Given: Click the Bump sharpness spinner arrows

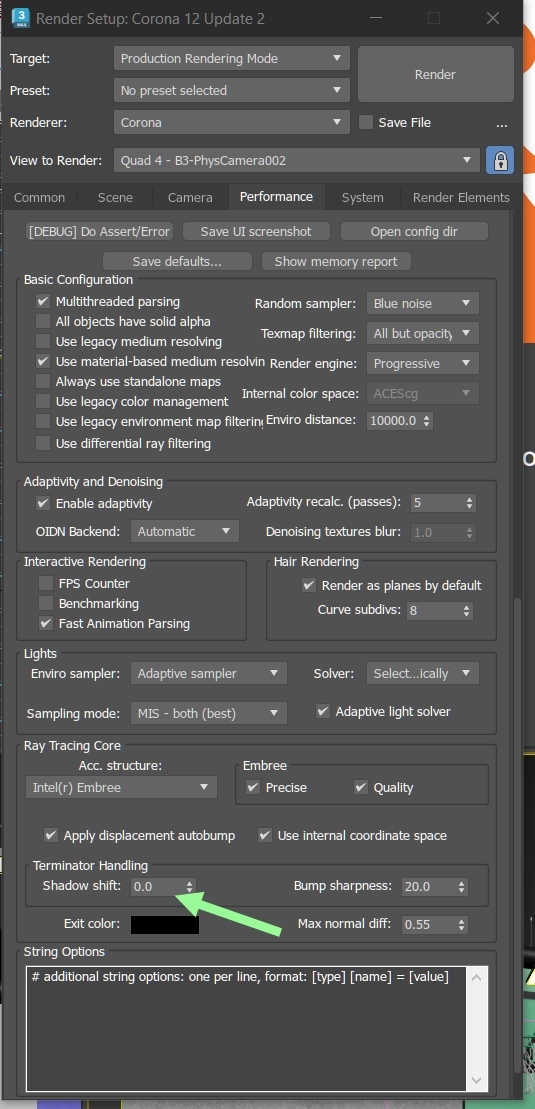Looking at the screenshot, I should point(462,886).
